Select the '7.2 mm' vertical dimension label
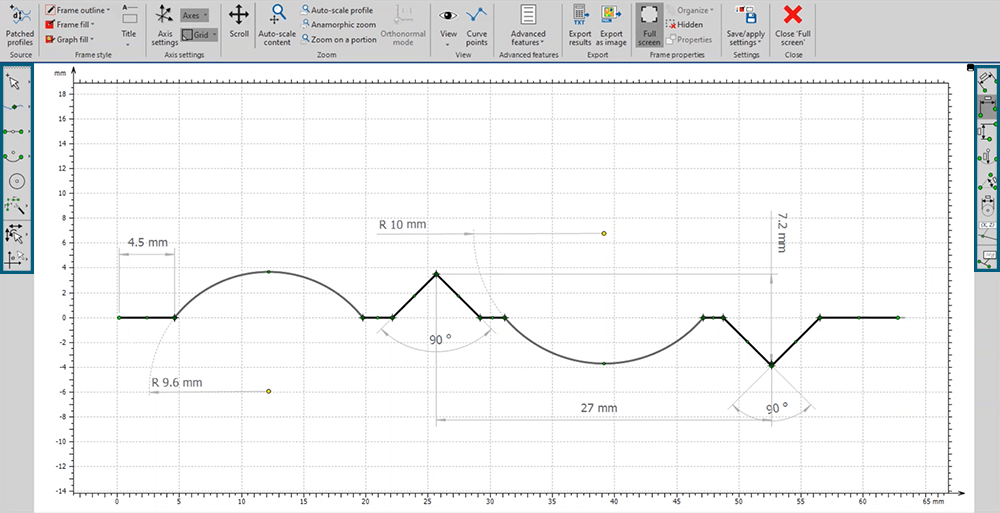 [x=783, y=233]
